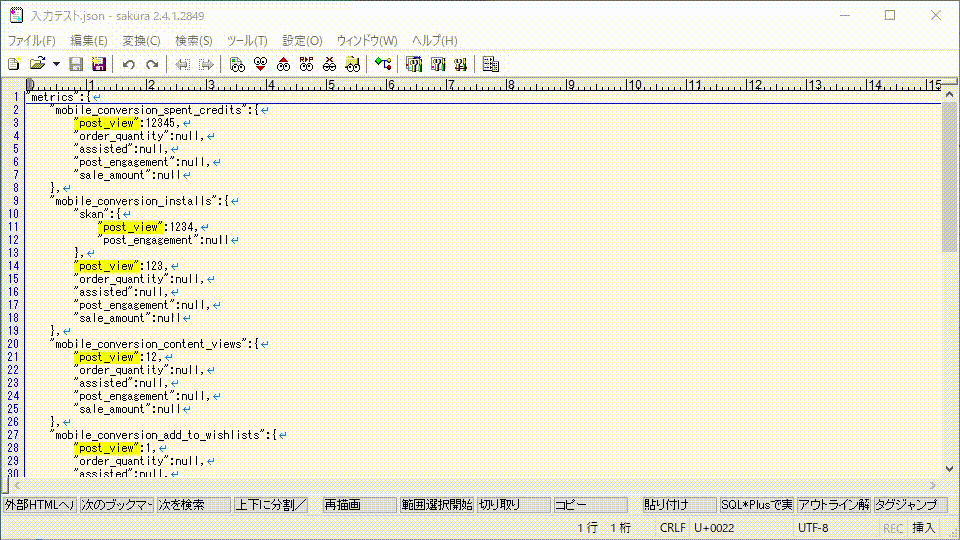Image resolution: width=960 pixels, height=540 pixels.
Task: Open the 検索(S) menu
Action: [x=193, y=41]
